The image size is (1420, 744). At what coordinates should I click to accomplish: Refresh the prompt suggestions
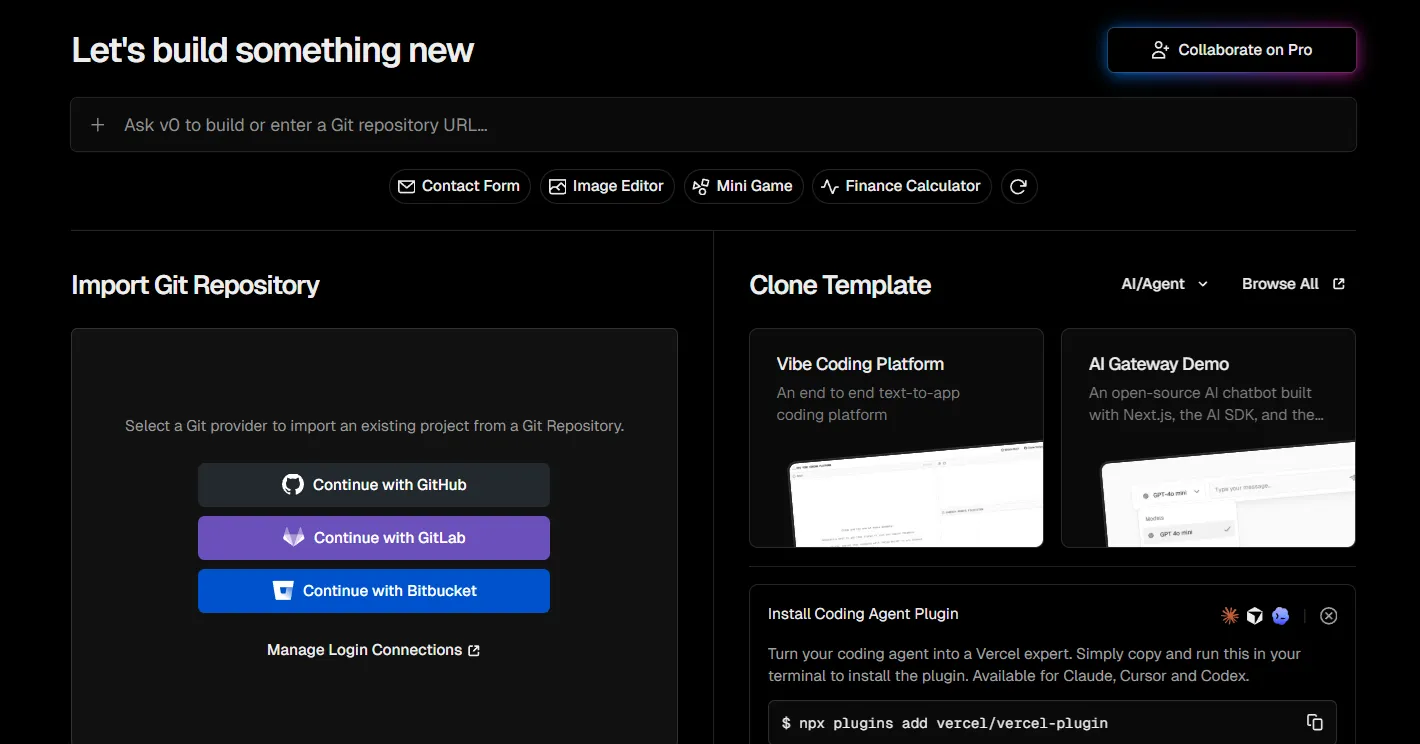click(1019, 186)
